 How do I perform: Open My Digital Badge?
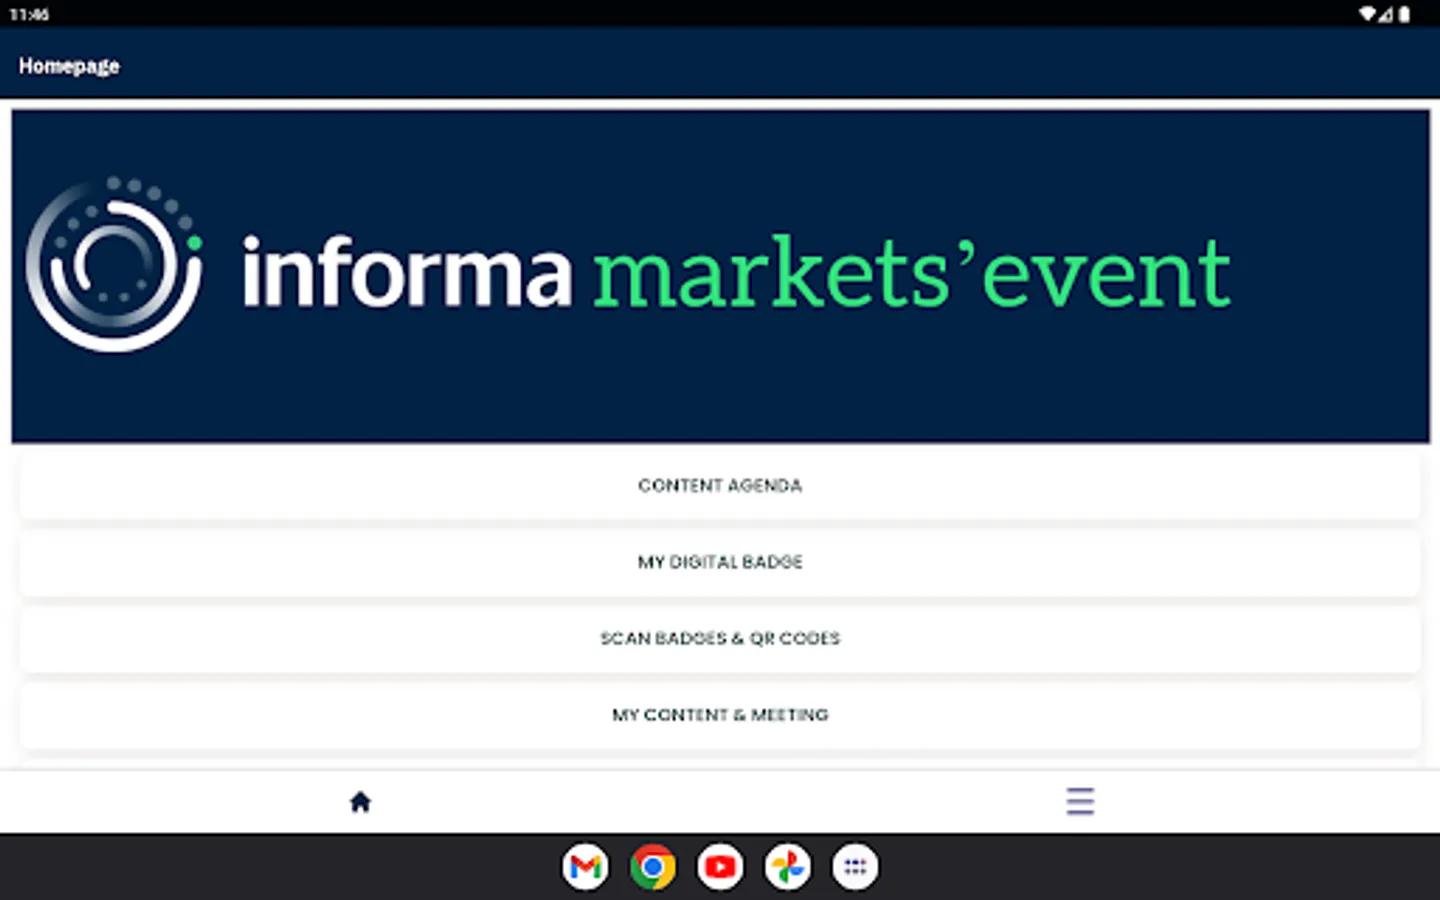click(720, 562)
